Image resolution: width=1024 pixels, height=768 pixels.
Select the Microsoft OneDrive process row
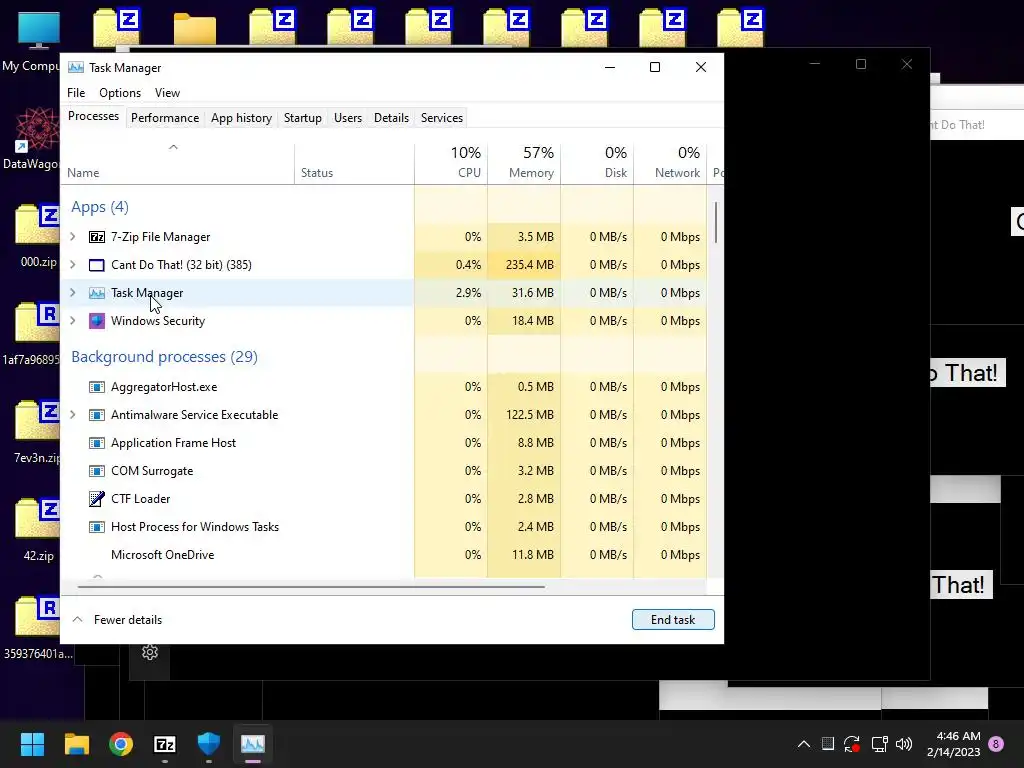[x=384, y=555]
